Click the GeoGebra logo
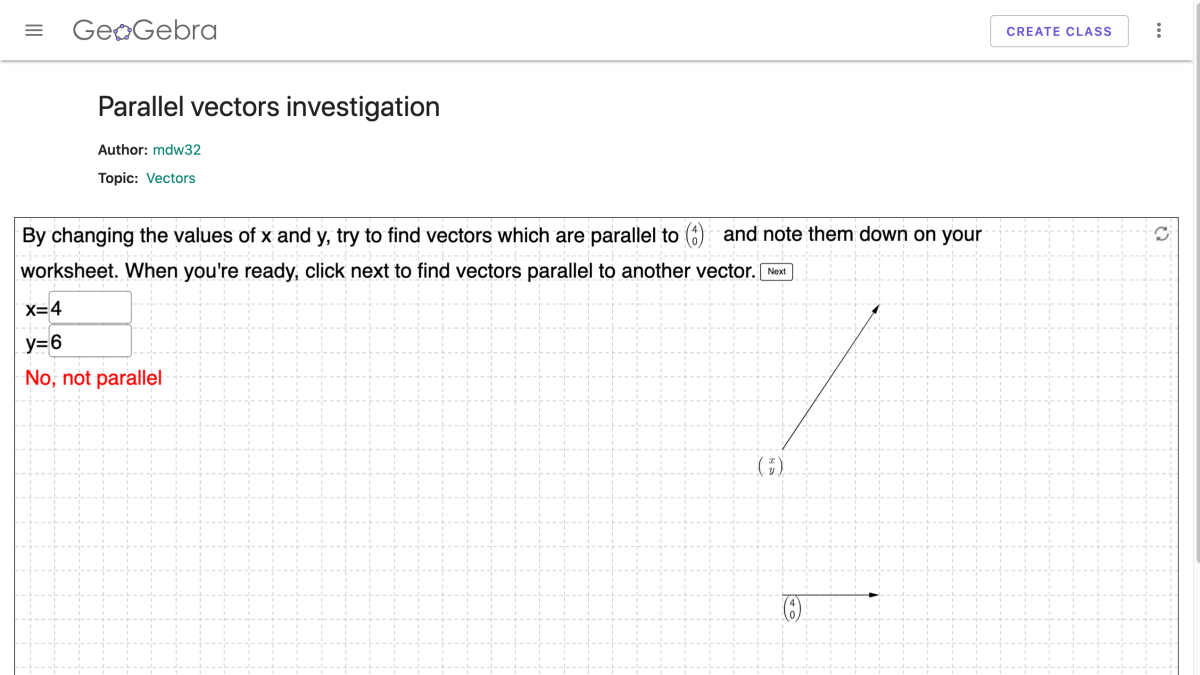1200x675 pixels. point(144,30)
